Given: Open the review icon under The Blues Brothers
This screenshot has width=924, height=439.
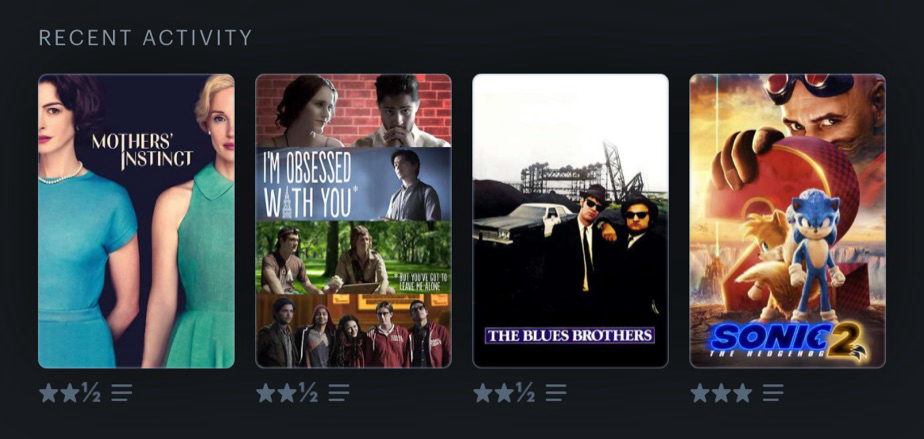Looking at the screenshot, I should point(556,392).
